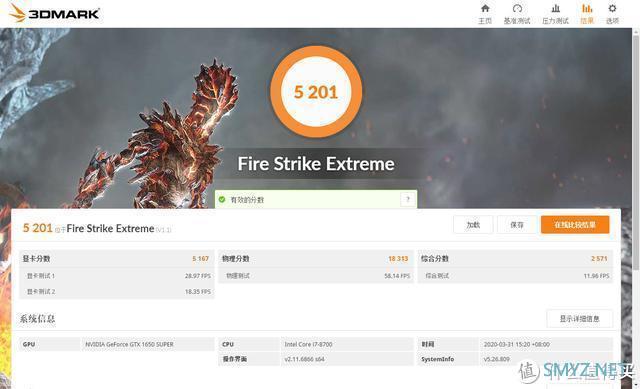The width and height of the screenshot is (640, 389).
Task: Click NVIDIA GeForce GTX 1650 SUPER text
Action: click(x=129, y=344)
